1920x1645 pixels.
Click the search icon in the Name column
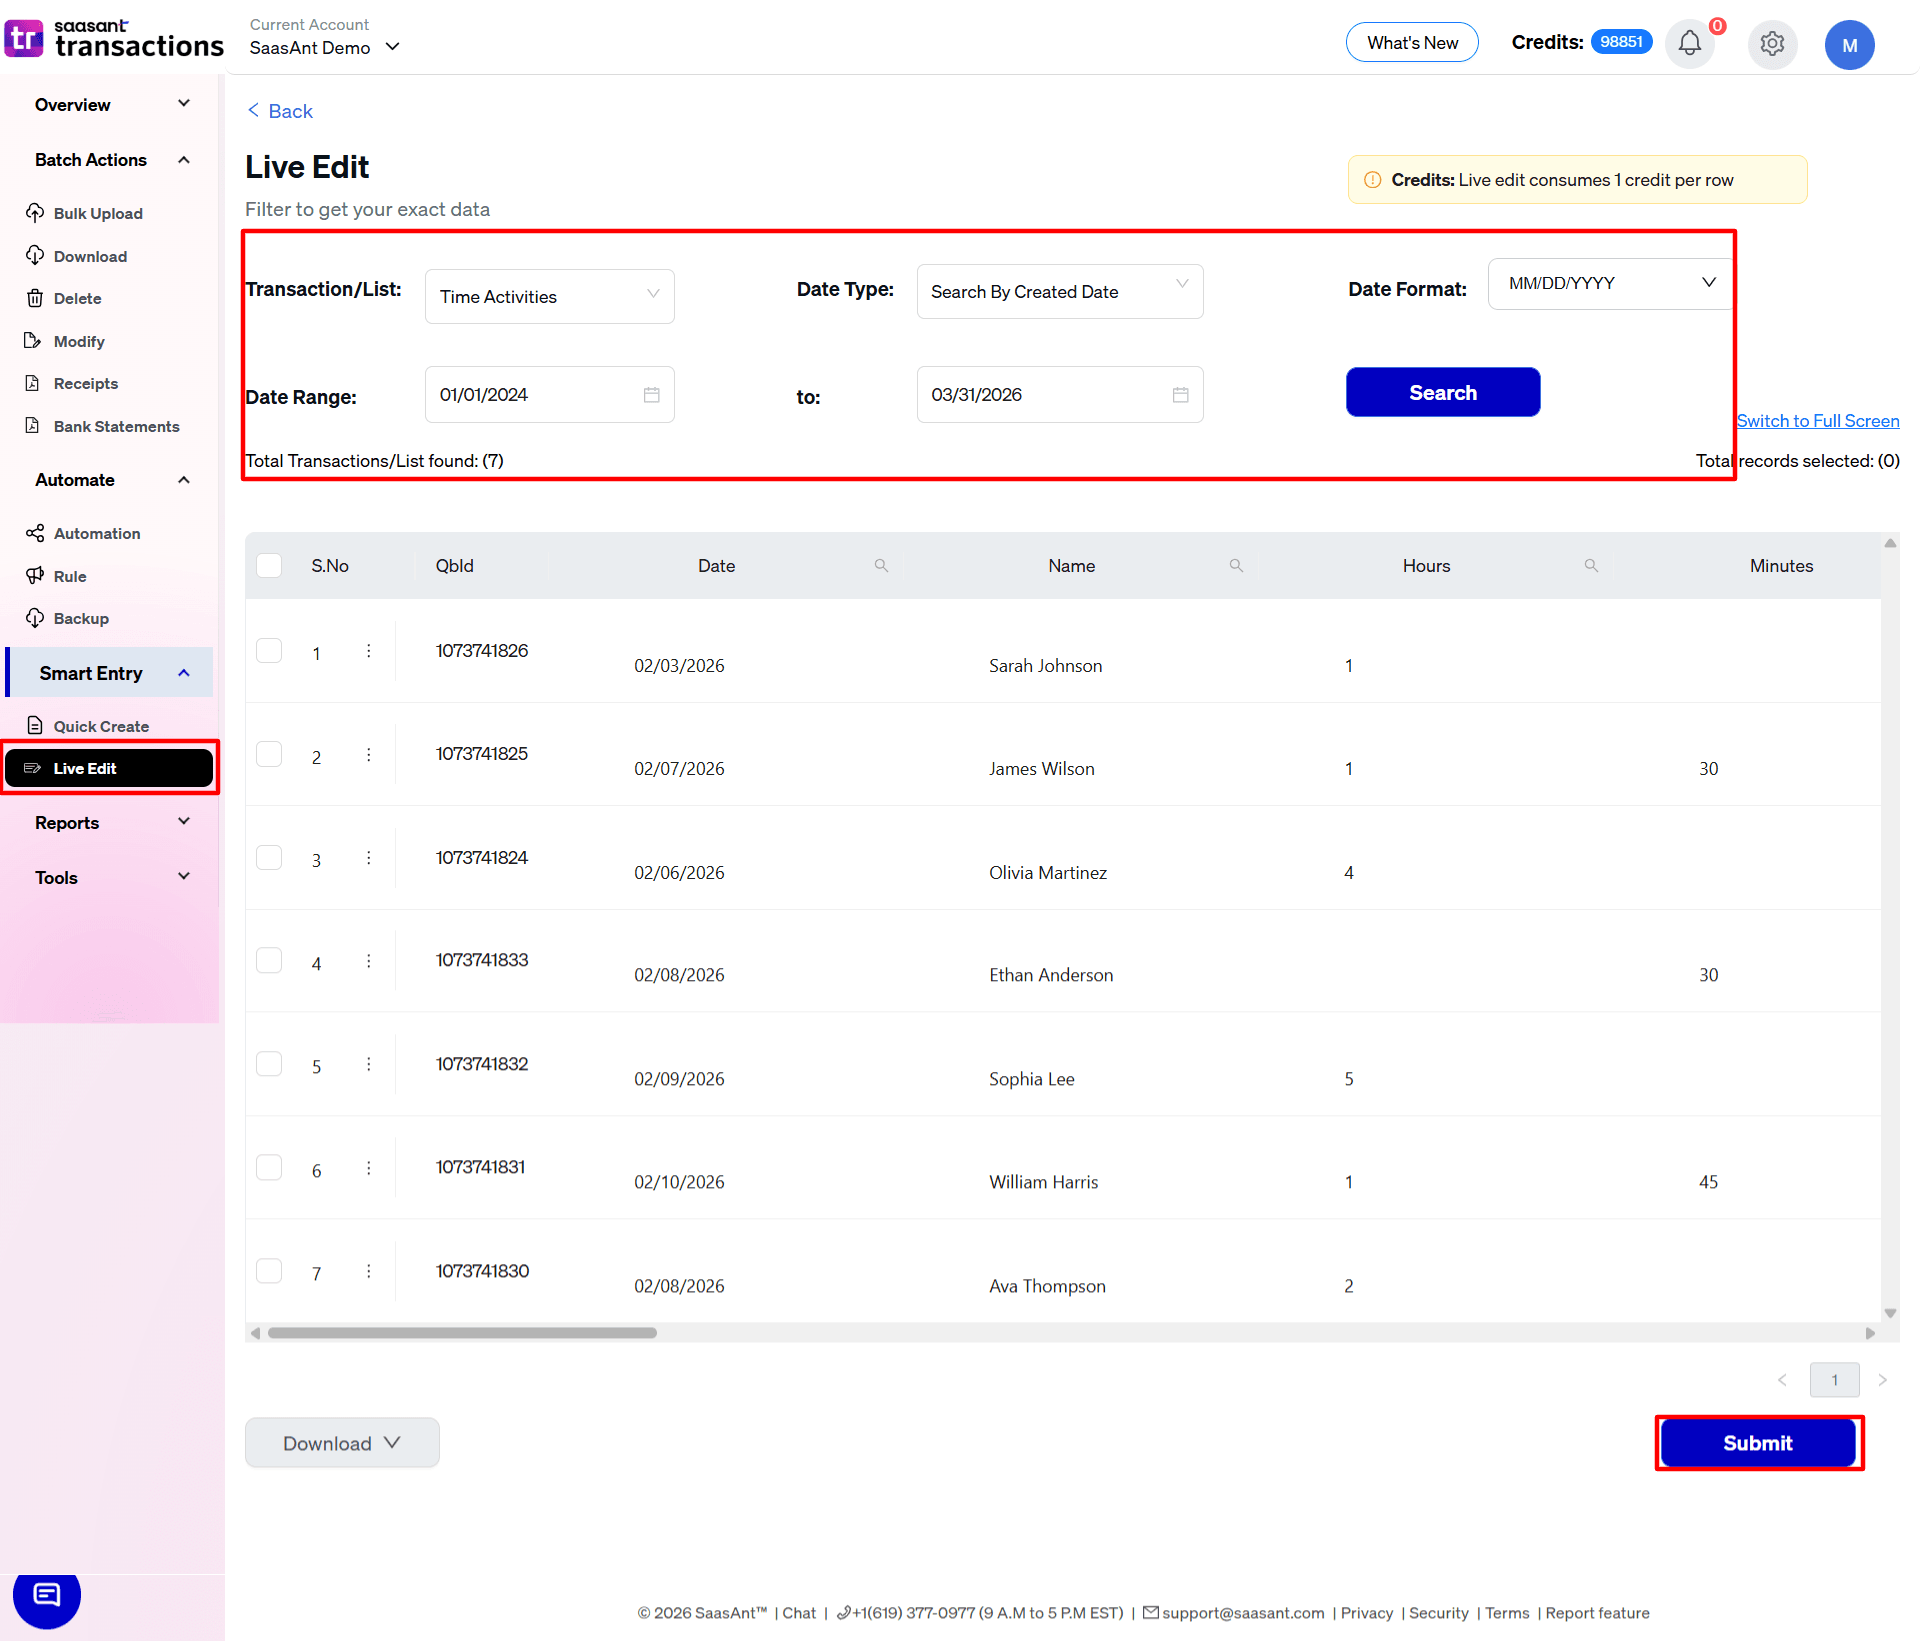(x=1236, y=565)
